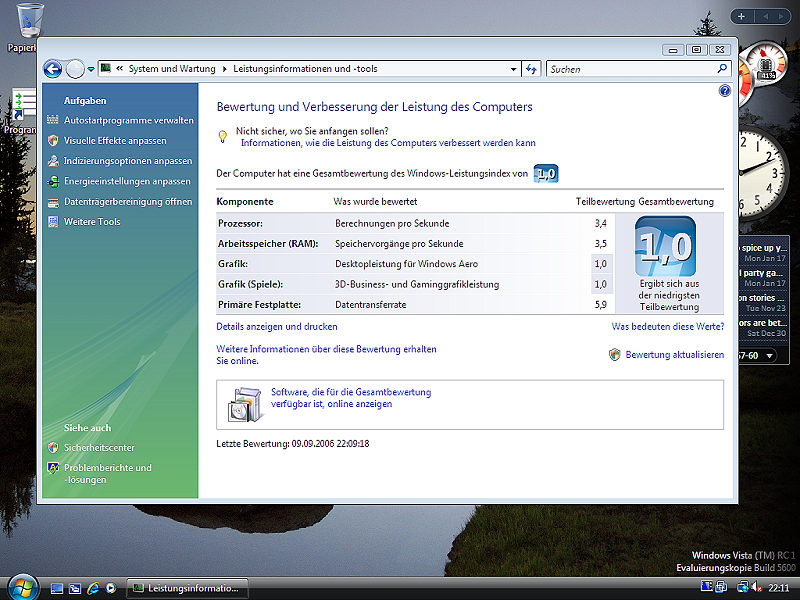Expand the System und Wartung breadcrumb arrow
800x600 pixels.
coord(224,69)
